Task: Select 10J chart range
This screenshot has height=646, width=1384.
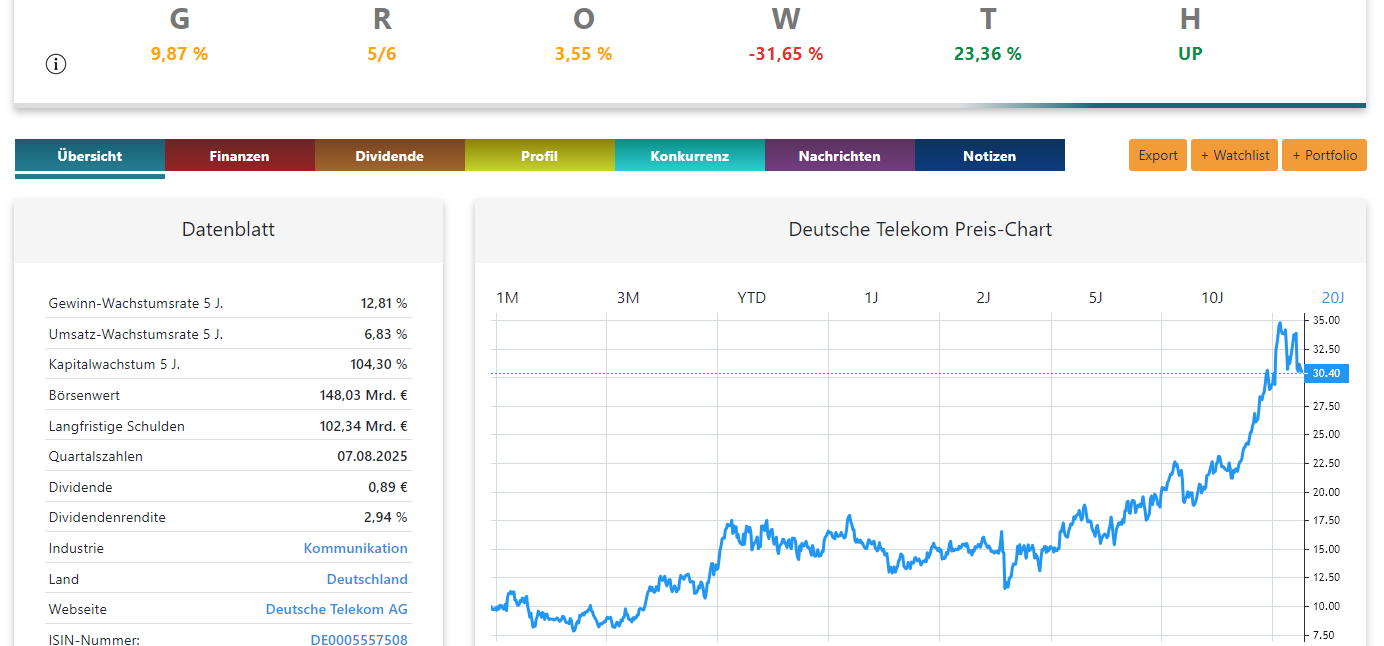Action: pyautogui.click(x=1212, y=298)
